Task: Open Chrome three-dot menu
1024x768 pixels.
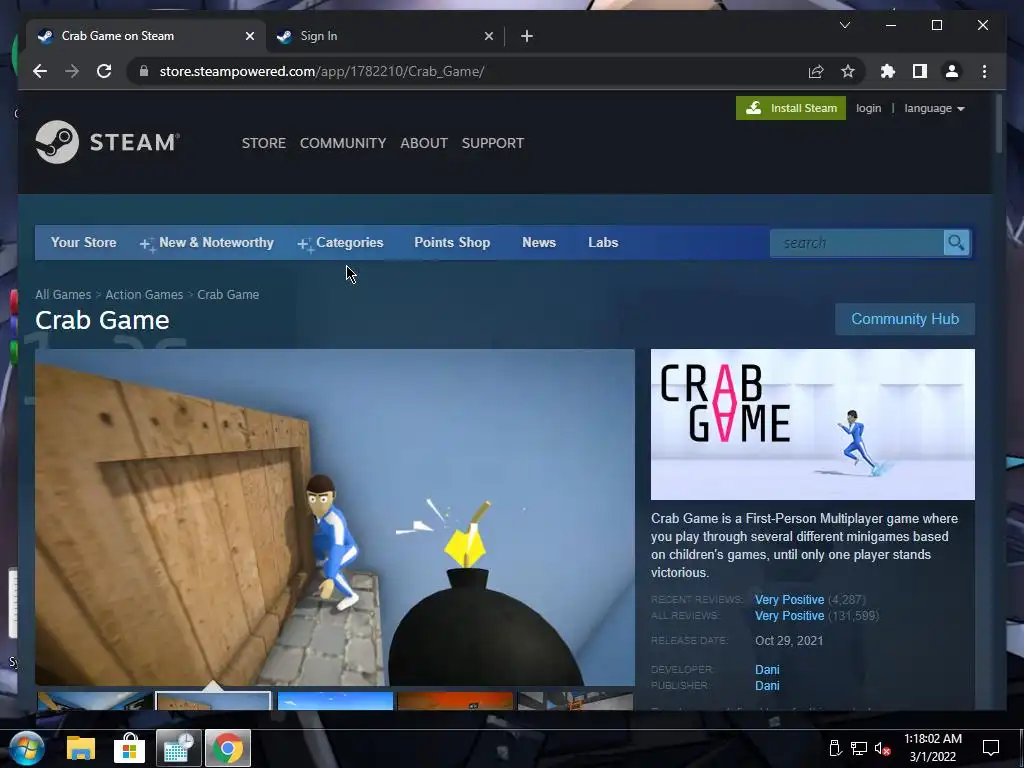Action: pyautogui.click(x=984, y=71)
